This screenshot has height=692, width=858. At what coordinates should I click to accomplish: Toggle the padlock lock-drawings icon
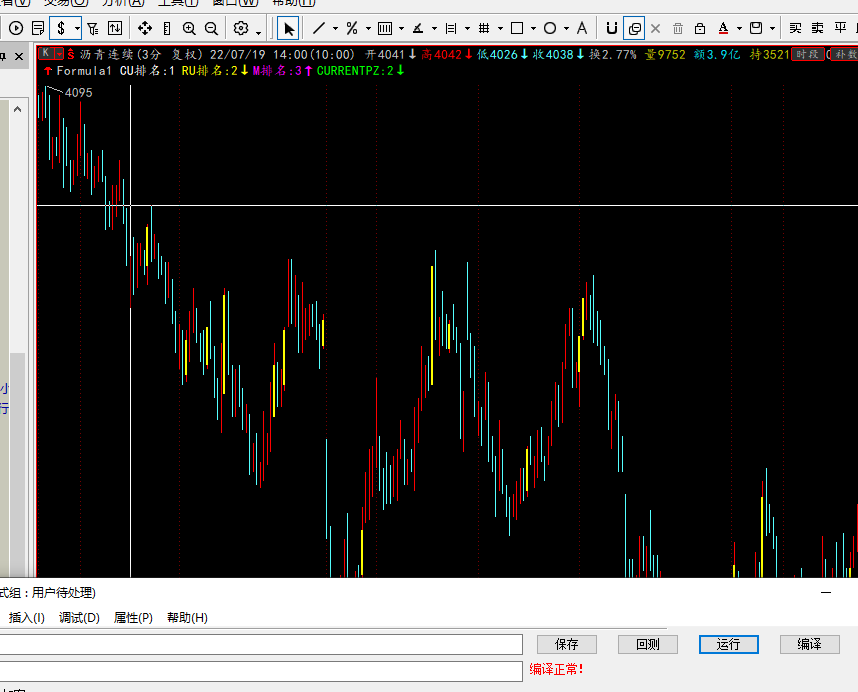coord(700,28)
